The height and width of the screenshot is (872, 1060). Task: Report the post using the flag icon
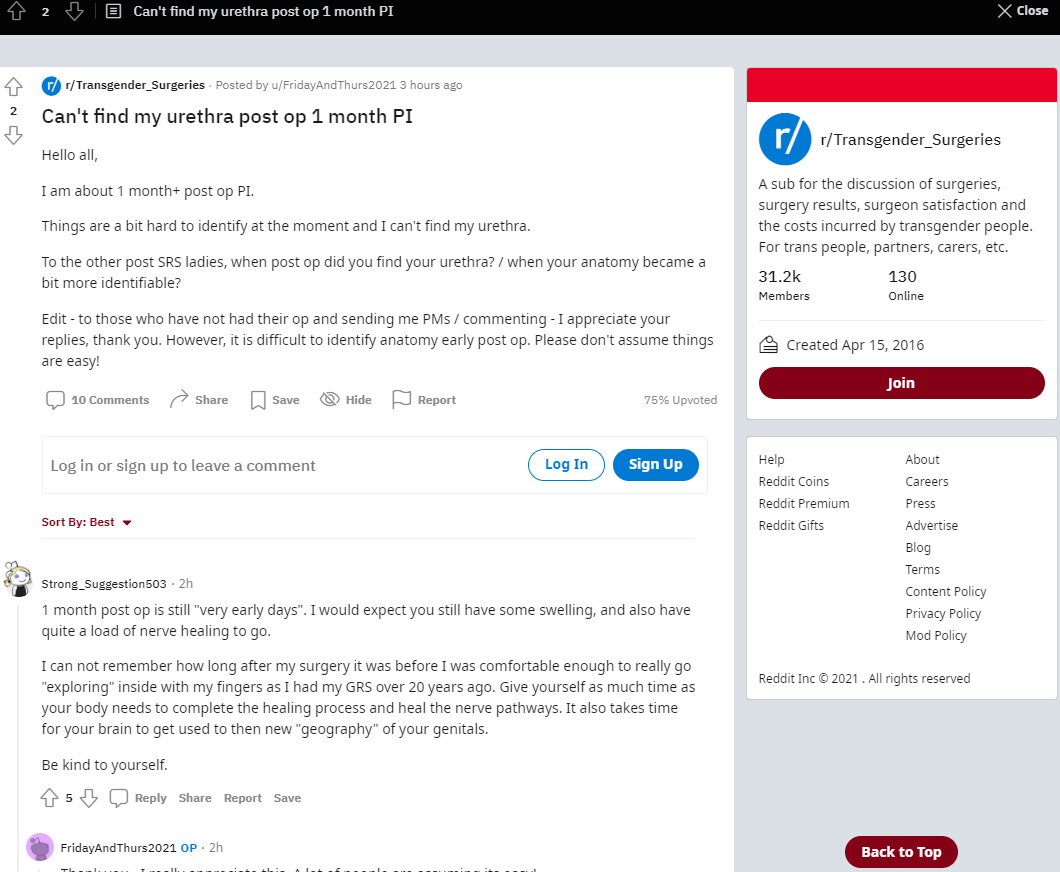[x=402, y=400]
